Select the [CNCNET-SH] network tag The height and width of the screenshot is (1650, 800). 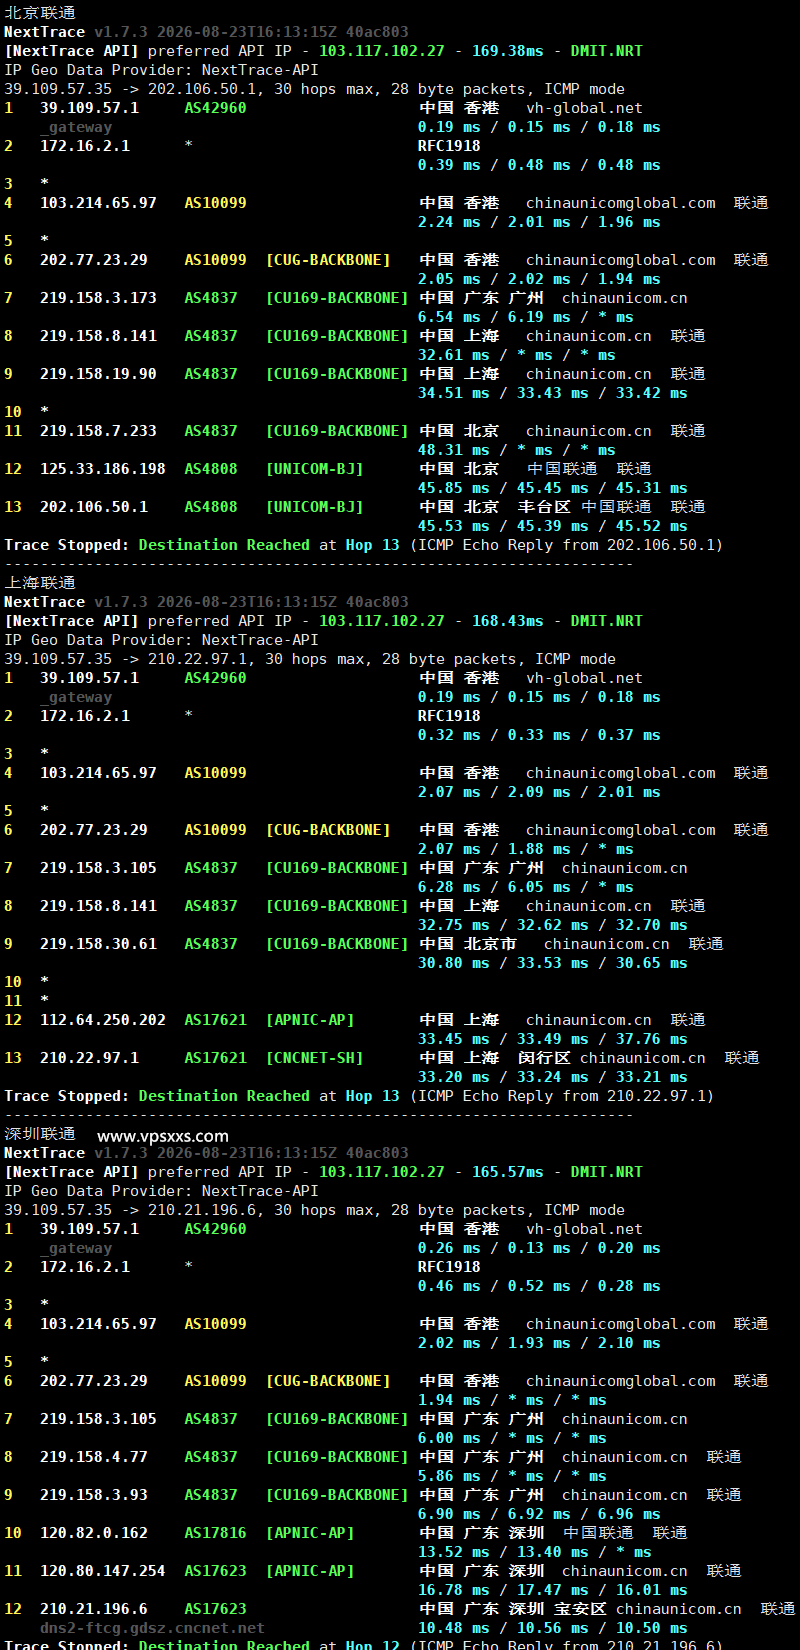point(315,1058)
